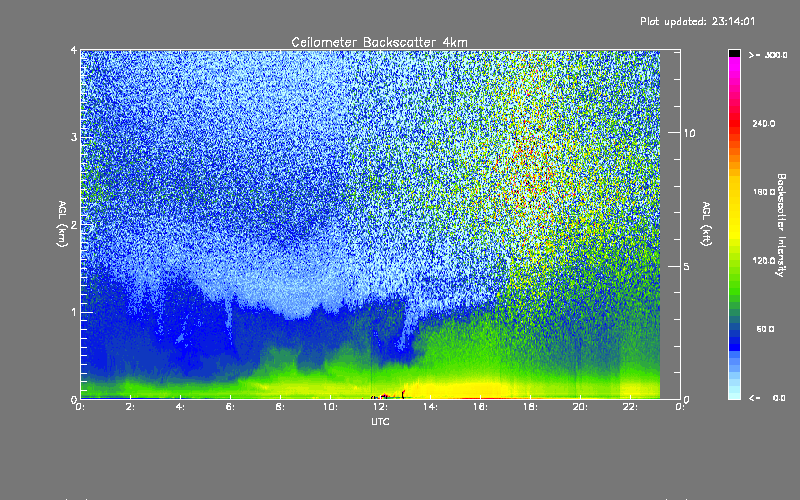This screenshot has height=500, width=800.
Task: Click the '120.0' colorbar value
Action: click(x=764, y=261)
